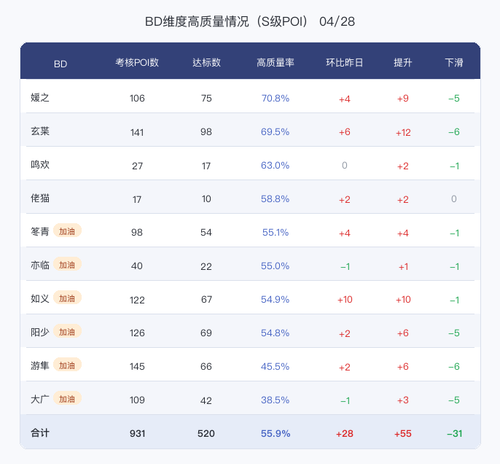Image resolution: width=500 pixels, height=464 pixels.
Task: Click the 达标数 value 66
Action: (206, 367)
